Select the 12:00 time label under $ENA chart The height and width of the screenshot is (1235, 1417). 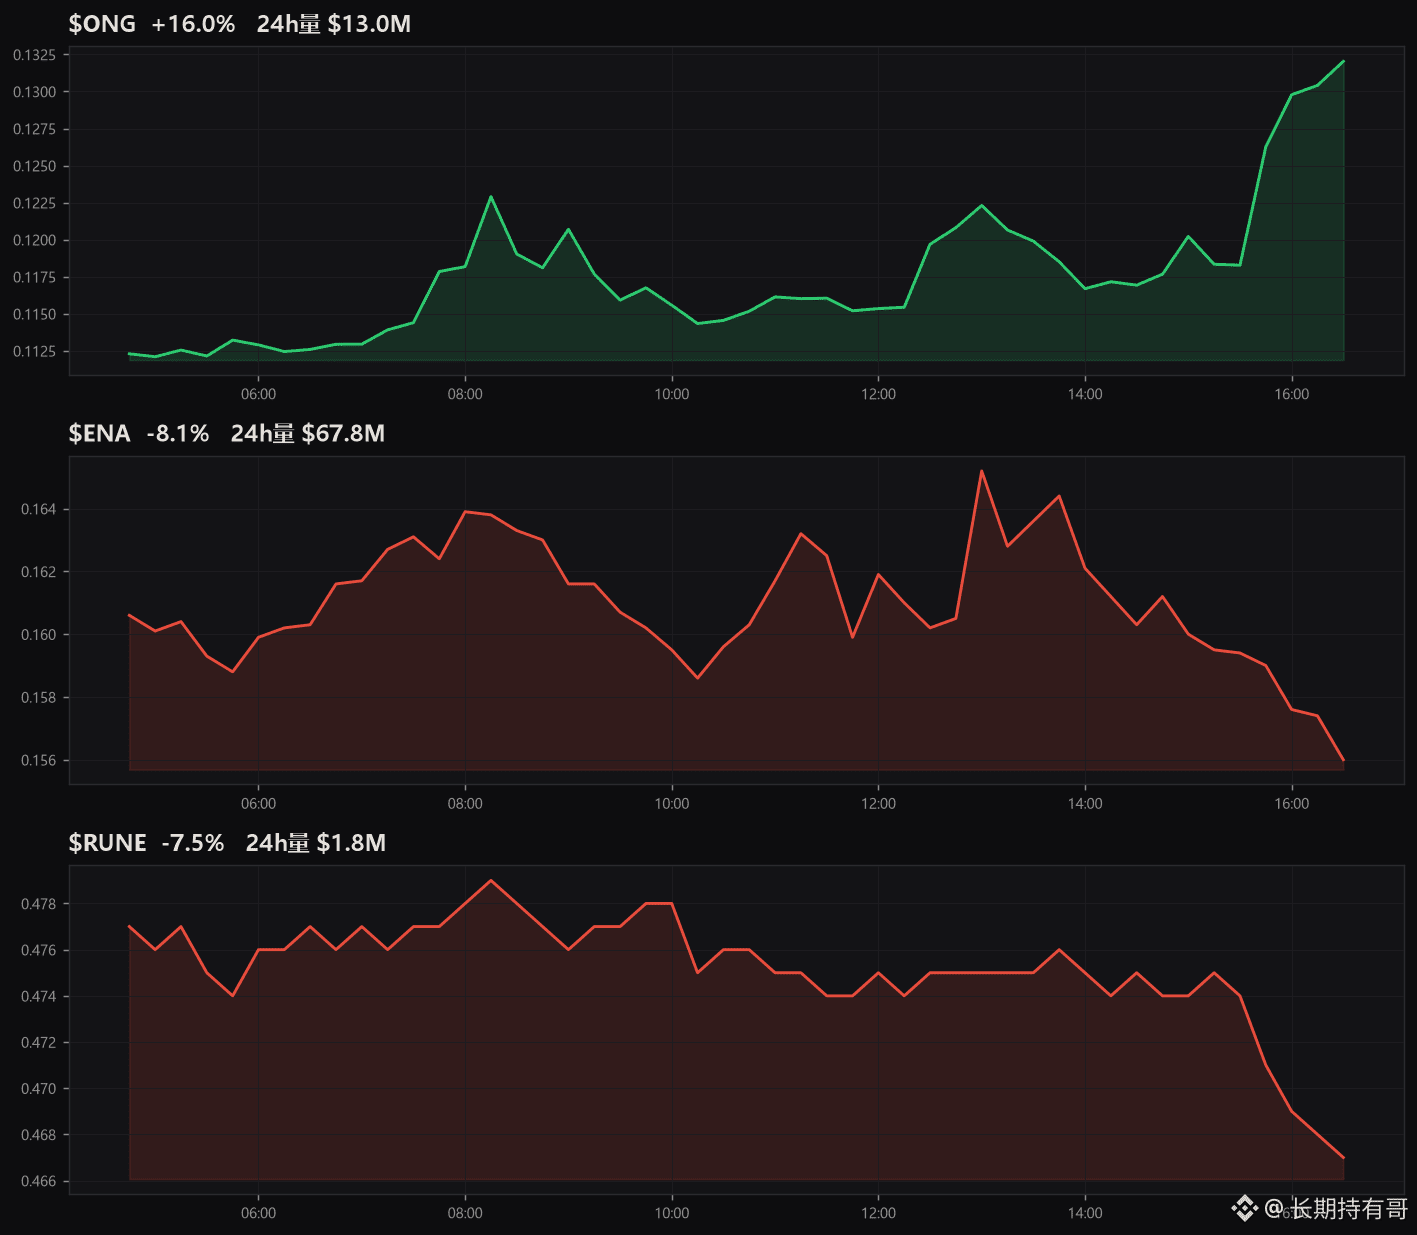click(x=879, y=804)
